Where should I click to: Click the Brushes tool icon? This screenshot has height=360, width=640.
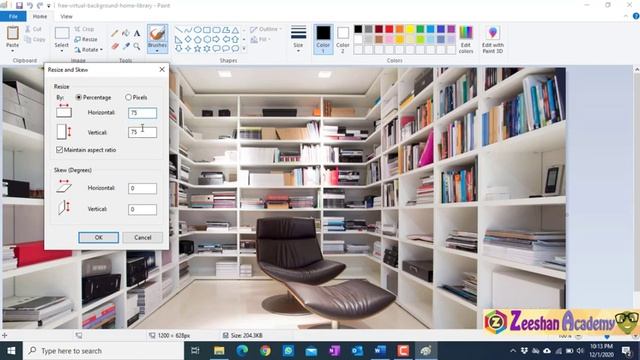[x=157, y=33]
